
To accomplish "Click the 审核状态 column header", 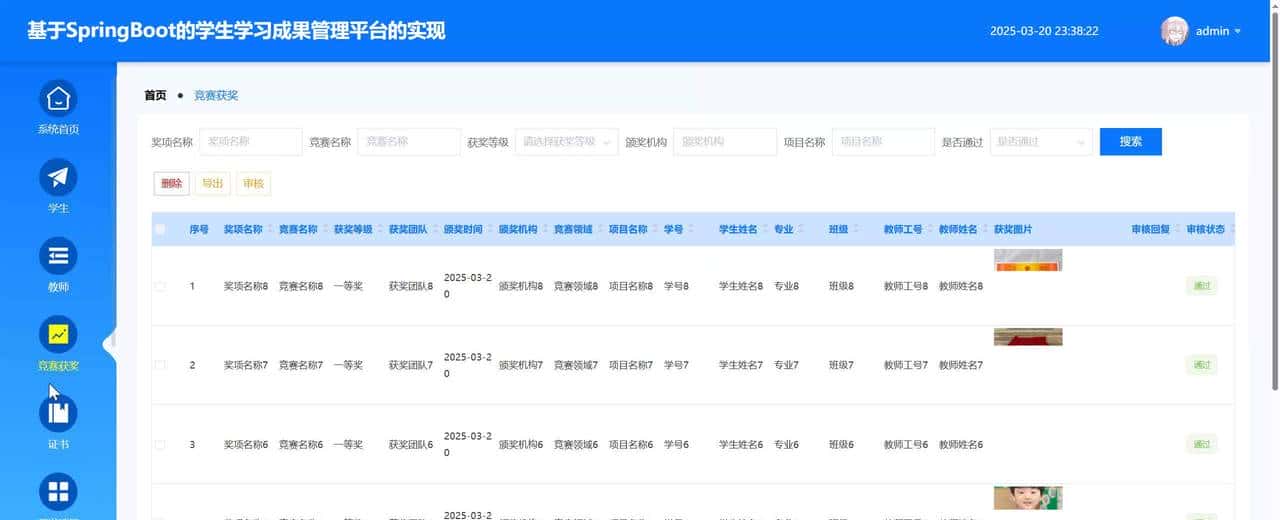I will click(x=1206, y=230).
